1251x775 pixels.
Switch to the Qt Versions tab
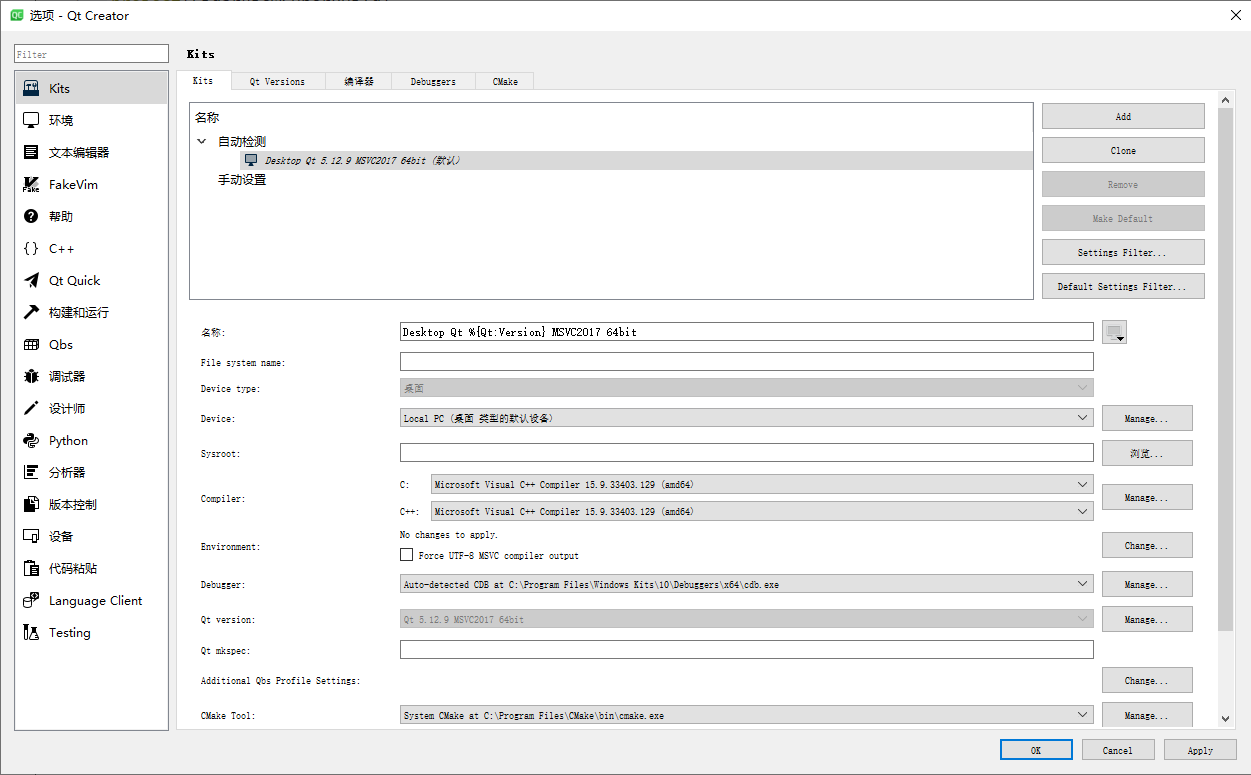tap(277, 81)
